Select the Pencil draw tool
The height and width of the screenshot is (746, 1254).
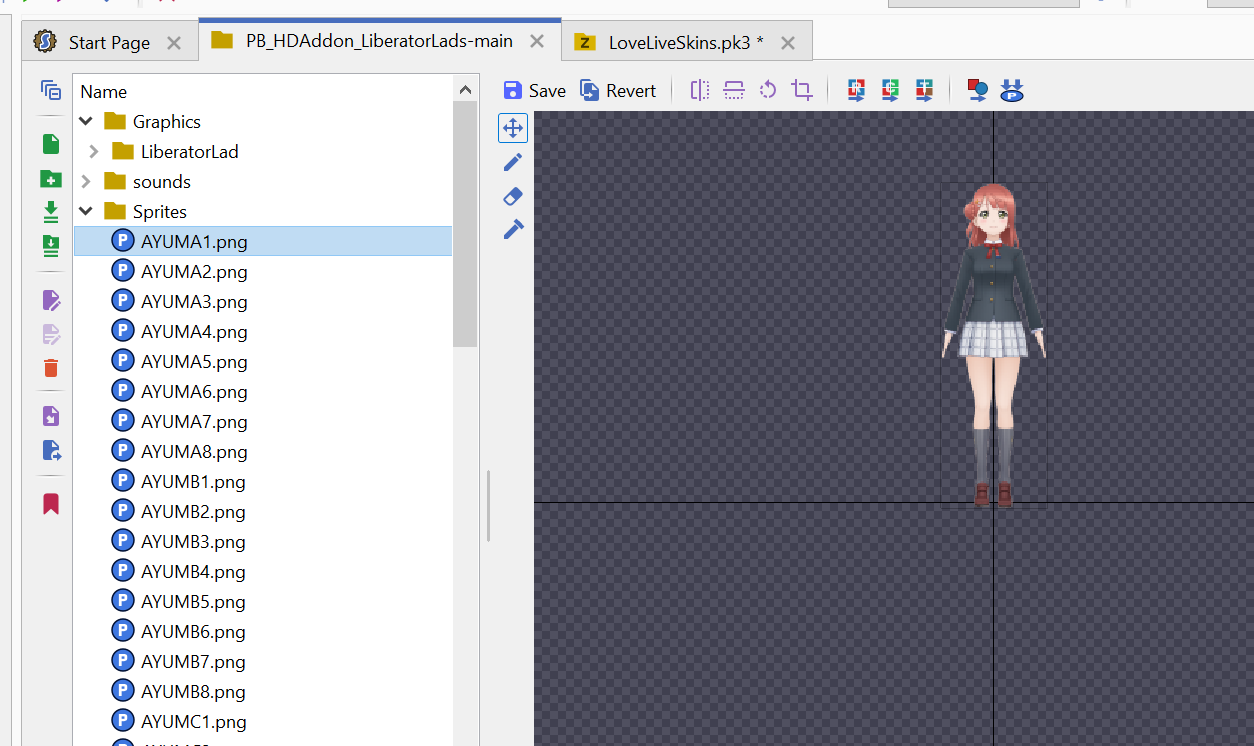(x=513, y=162)
